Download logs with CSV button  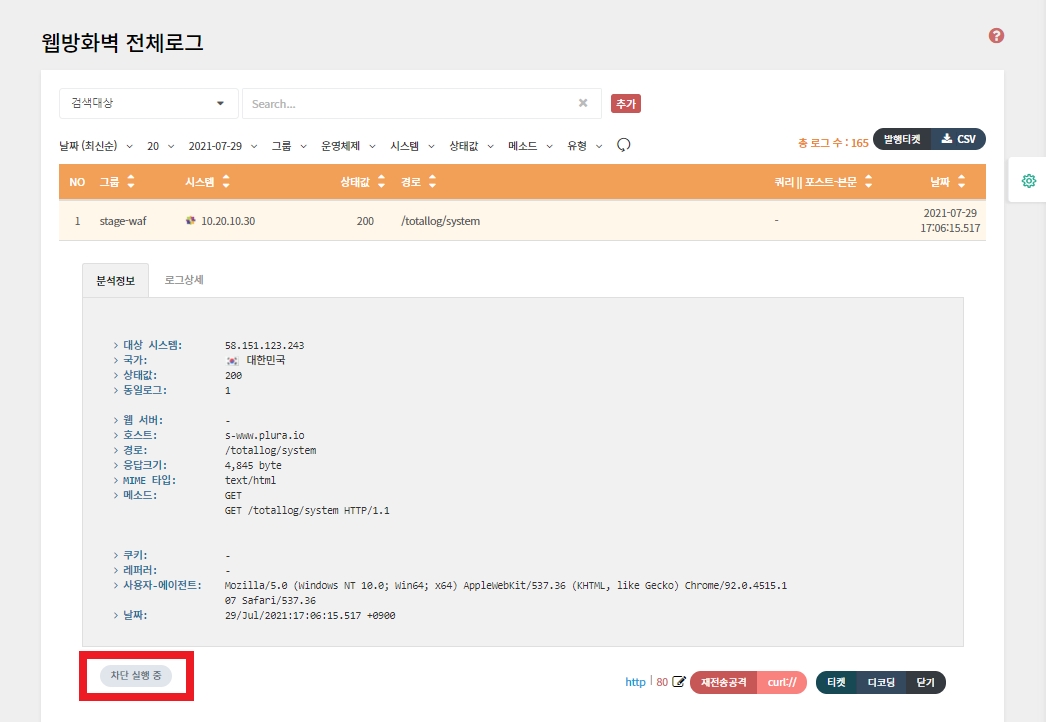tap(958, 139)
